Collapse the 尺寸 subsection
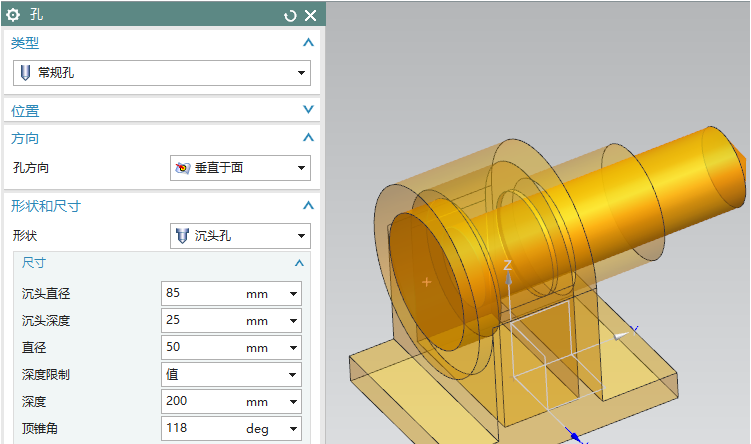The height and width of the screenshot is (444, 751). tap(299, 263)
